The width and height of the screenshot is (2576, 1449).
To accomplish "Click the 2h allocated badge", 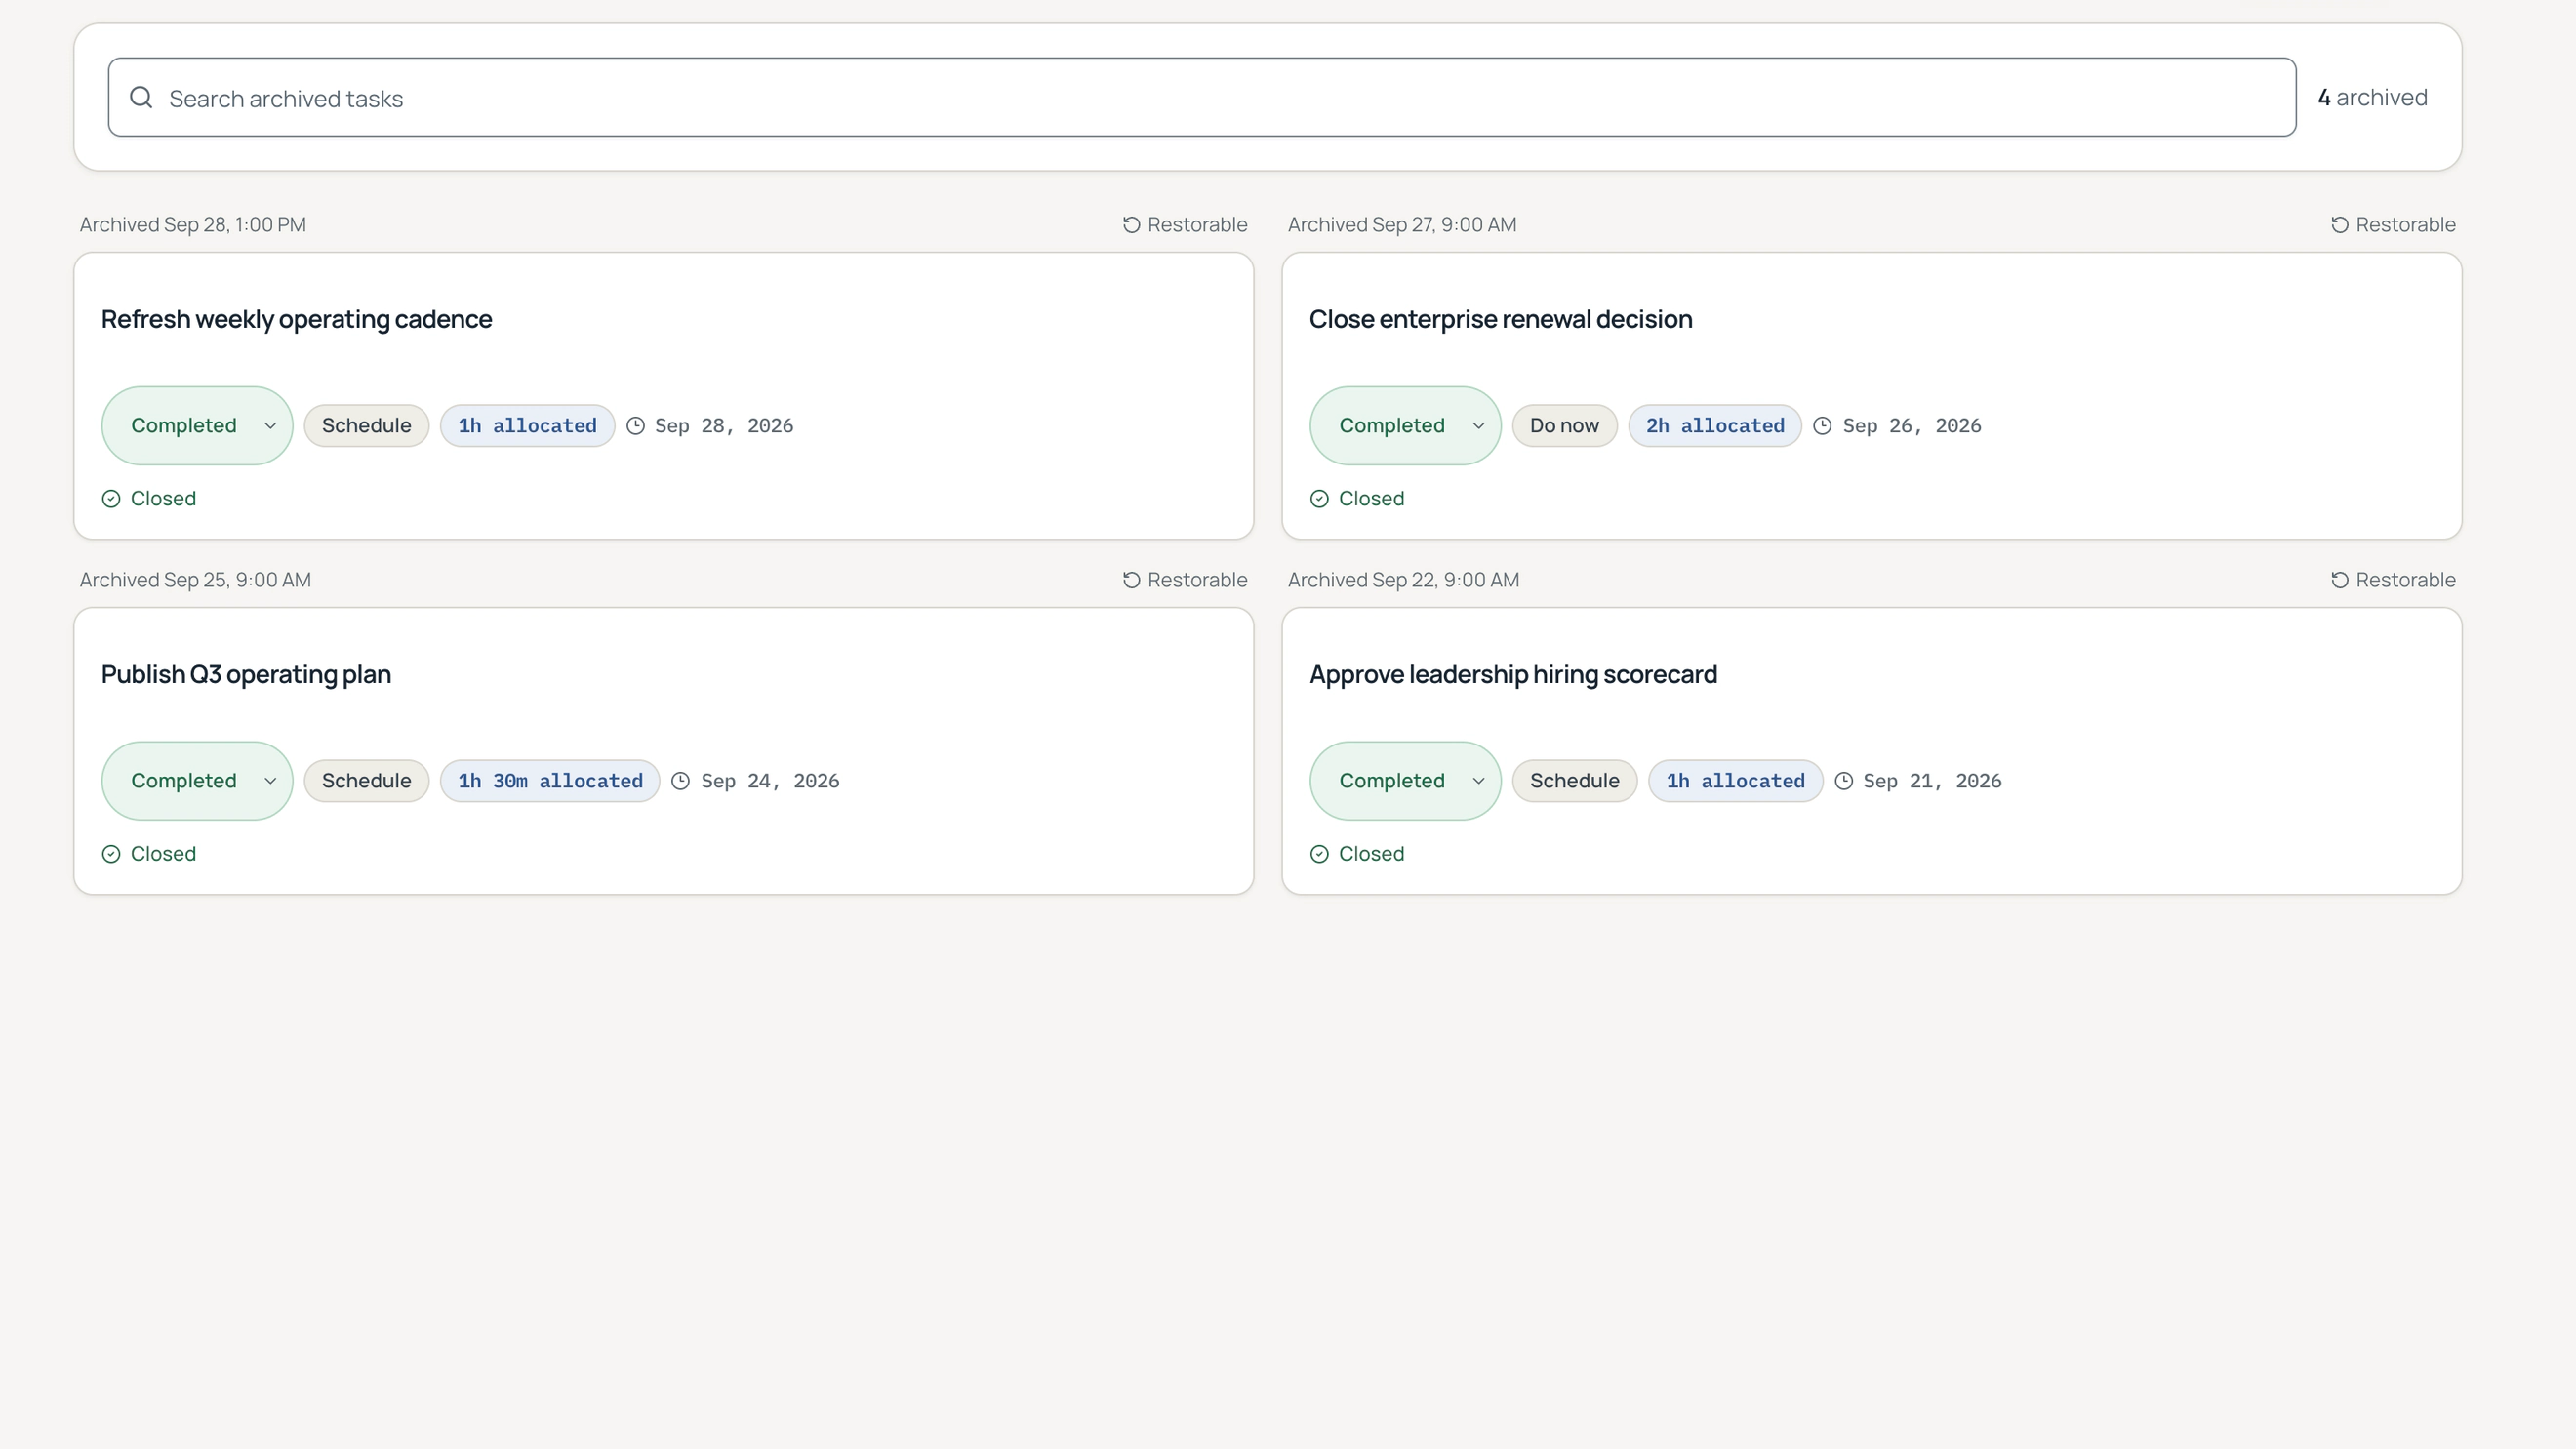I will pos(1715,426).
